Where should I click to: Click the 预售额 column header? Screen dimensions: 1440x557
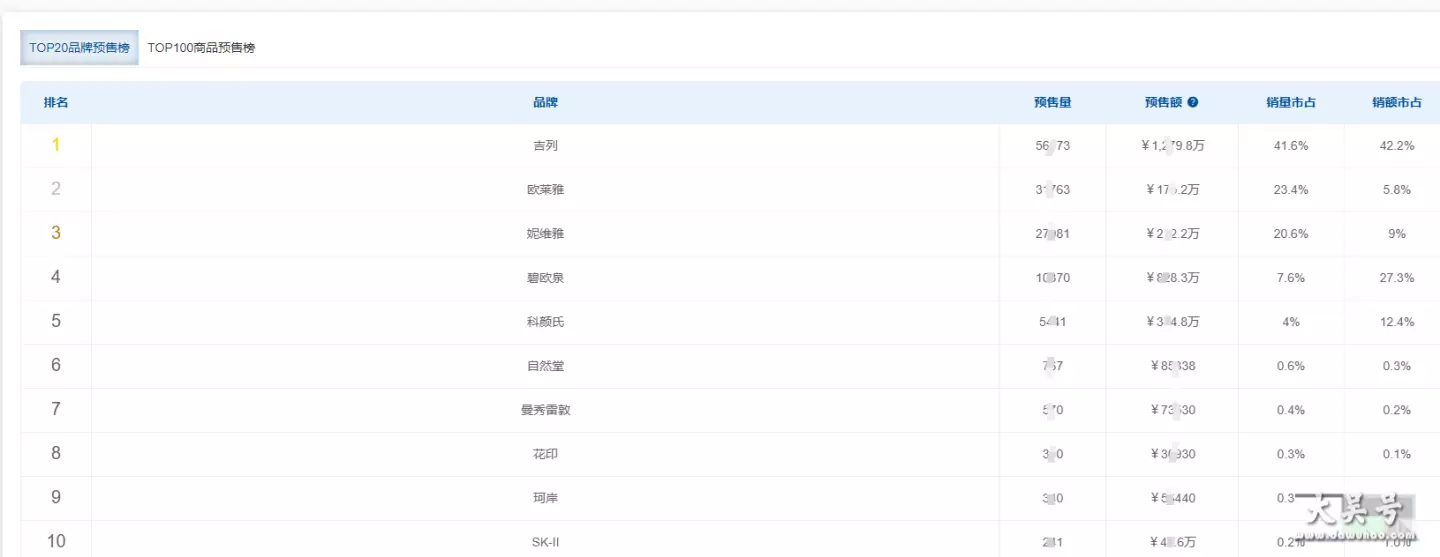[x=1164, y=102]
